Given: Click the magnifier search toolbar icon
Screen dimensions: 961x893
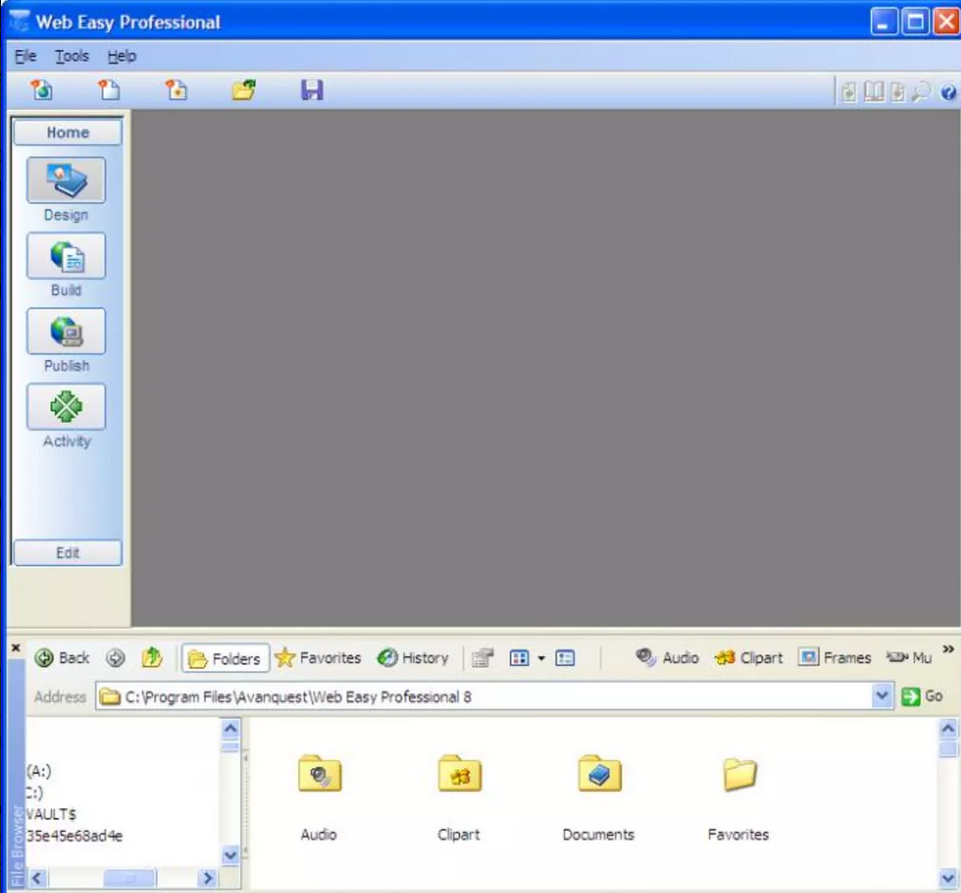Looking at the screenshot, I should tap(921, 92).
